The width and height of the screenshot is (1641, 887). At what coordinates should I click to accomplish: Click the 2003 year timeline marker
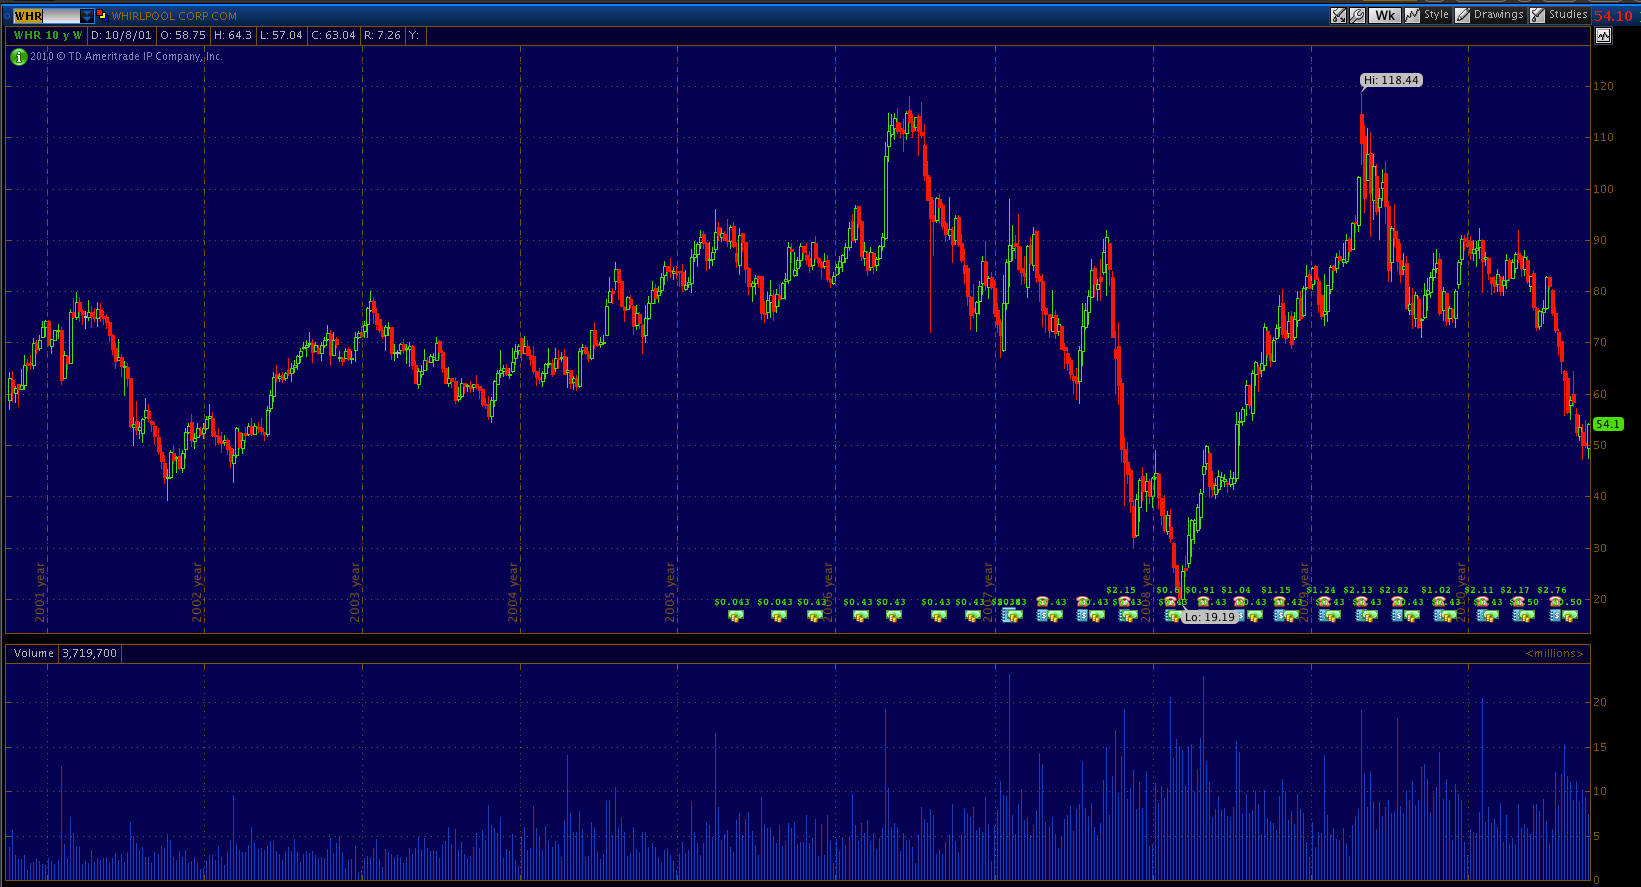(x=355, y=592)
